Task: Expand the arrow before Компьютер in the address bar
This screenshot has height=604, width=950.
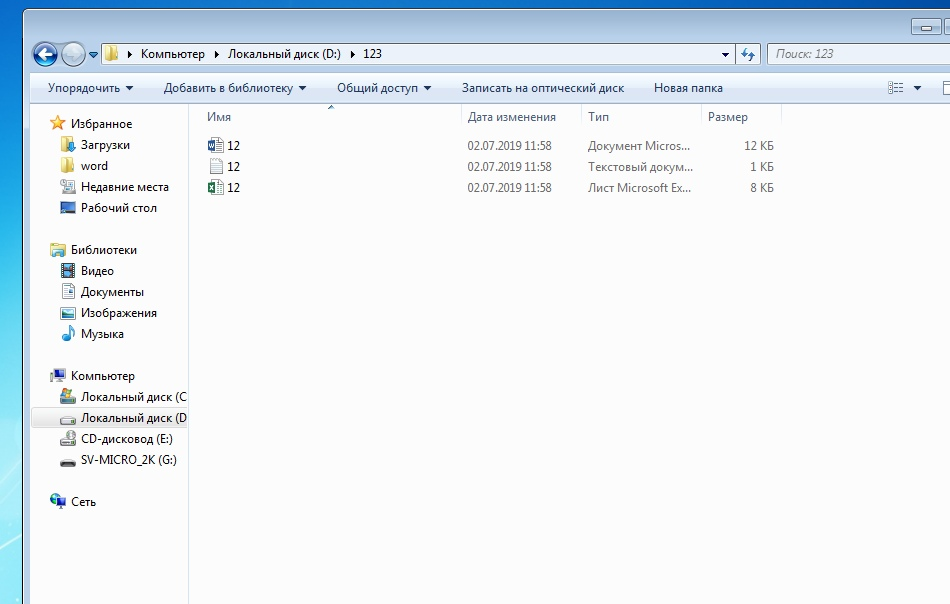Action: pos(130,54)
